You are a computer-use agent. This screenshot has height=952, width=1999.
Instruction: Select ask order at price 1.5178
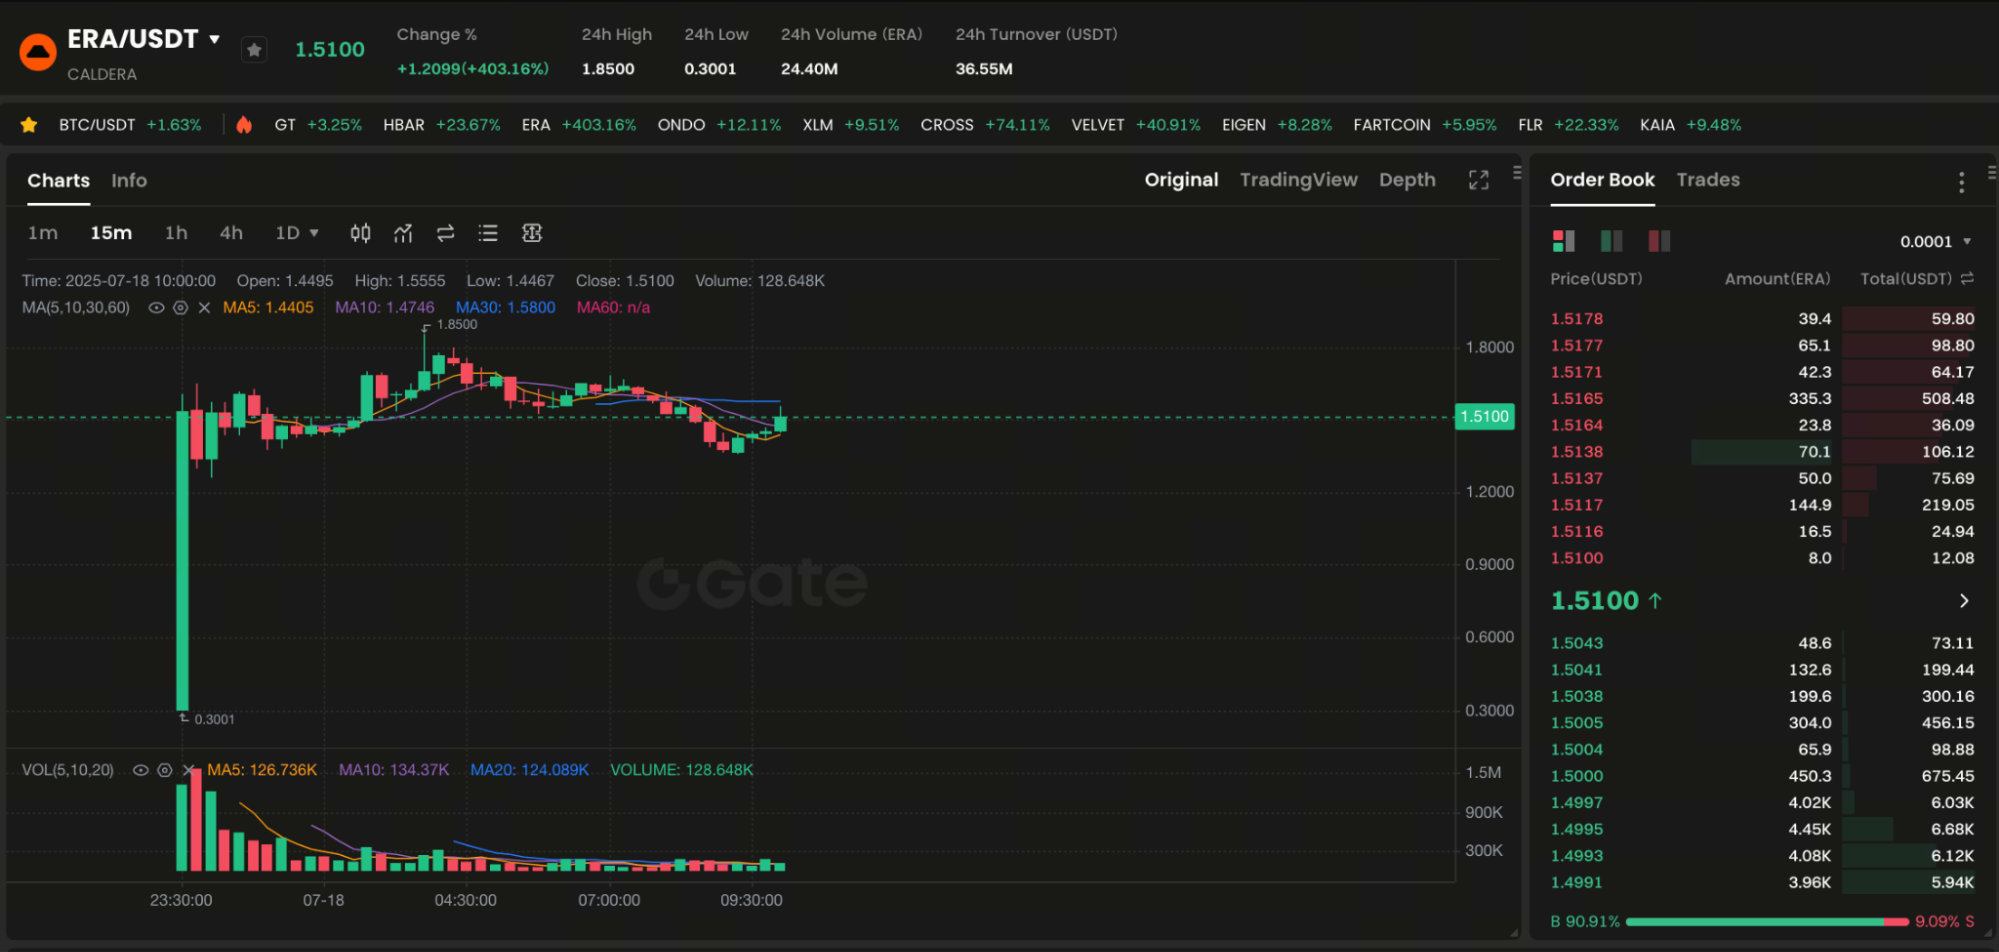tap(1762, 319)
